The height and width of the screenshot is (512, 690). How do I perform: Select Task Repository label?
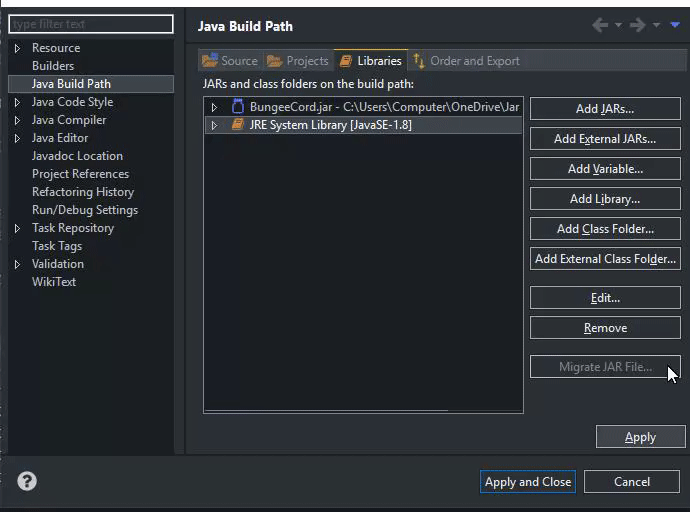click(73, 228)
